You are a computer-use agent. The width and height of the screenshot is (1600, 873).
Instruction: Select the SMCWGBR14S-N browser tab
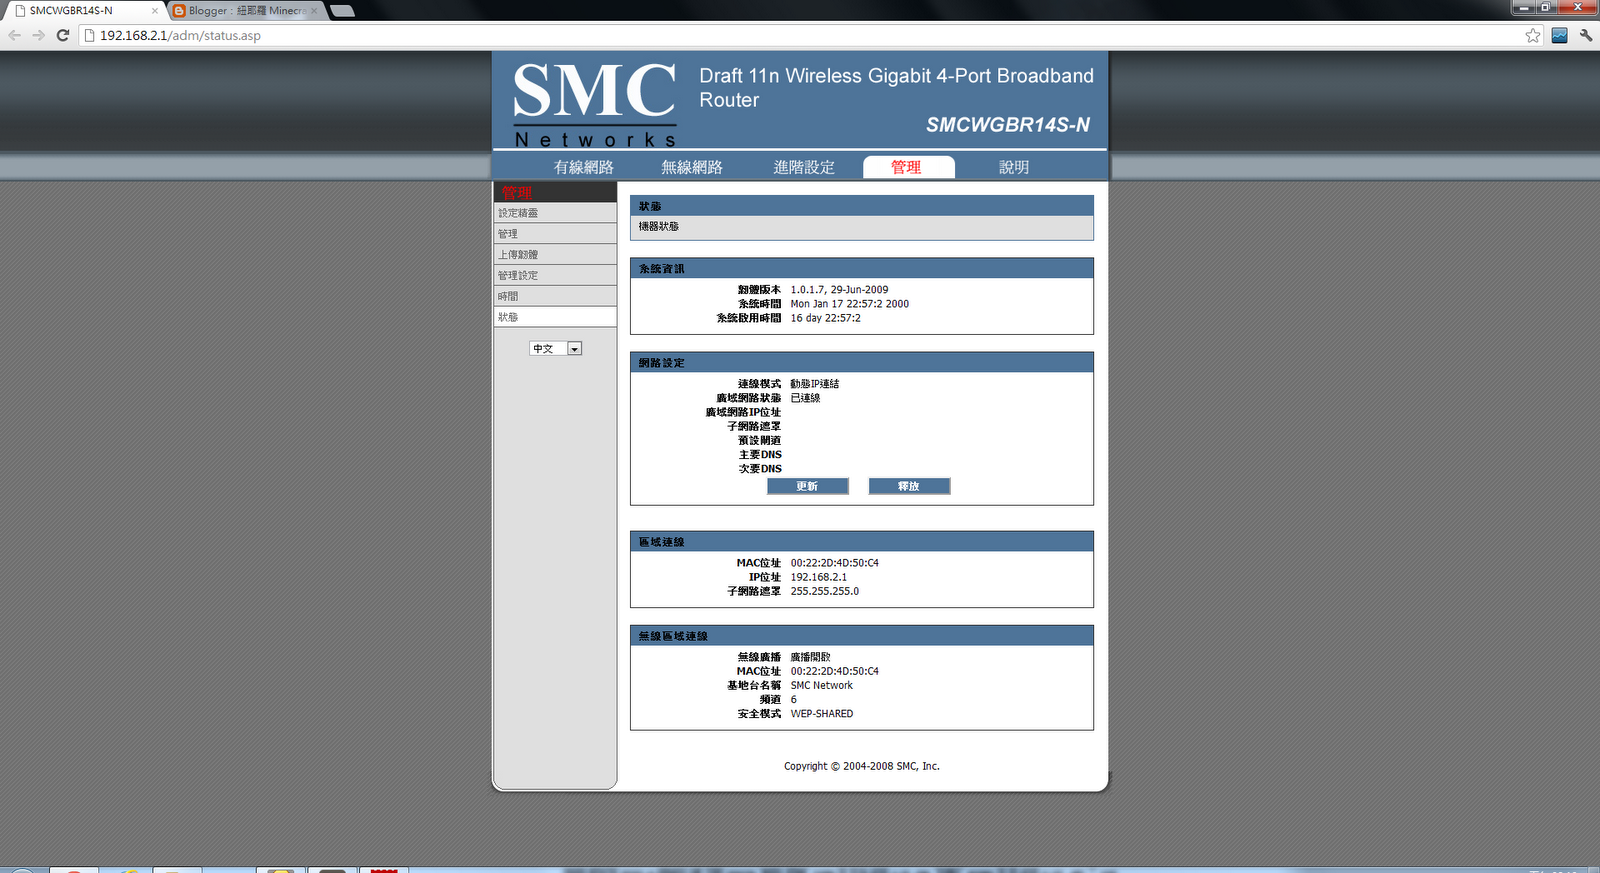click(84, 11)
